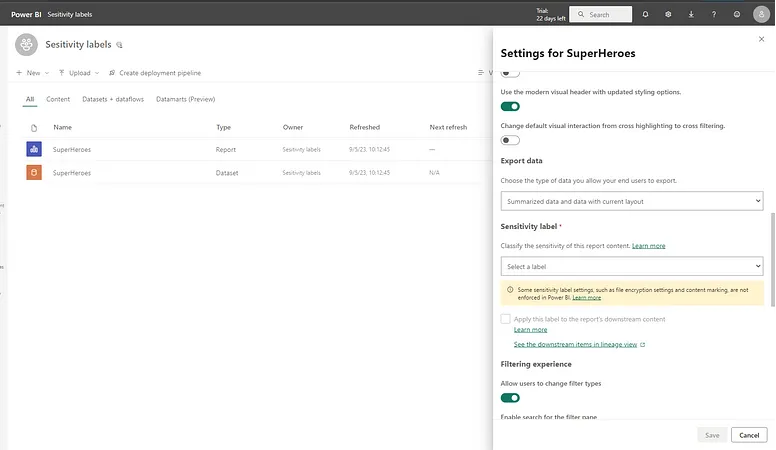Sort by the Refreshed column header
776x450 pixels.
[364, 127]
